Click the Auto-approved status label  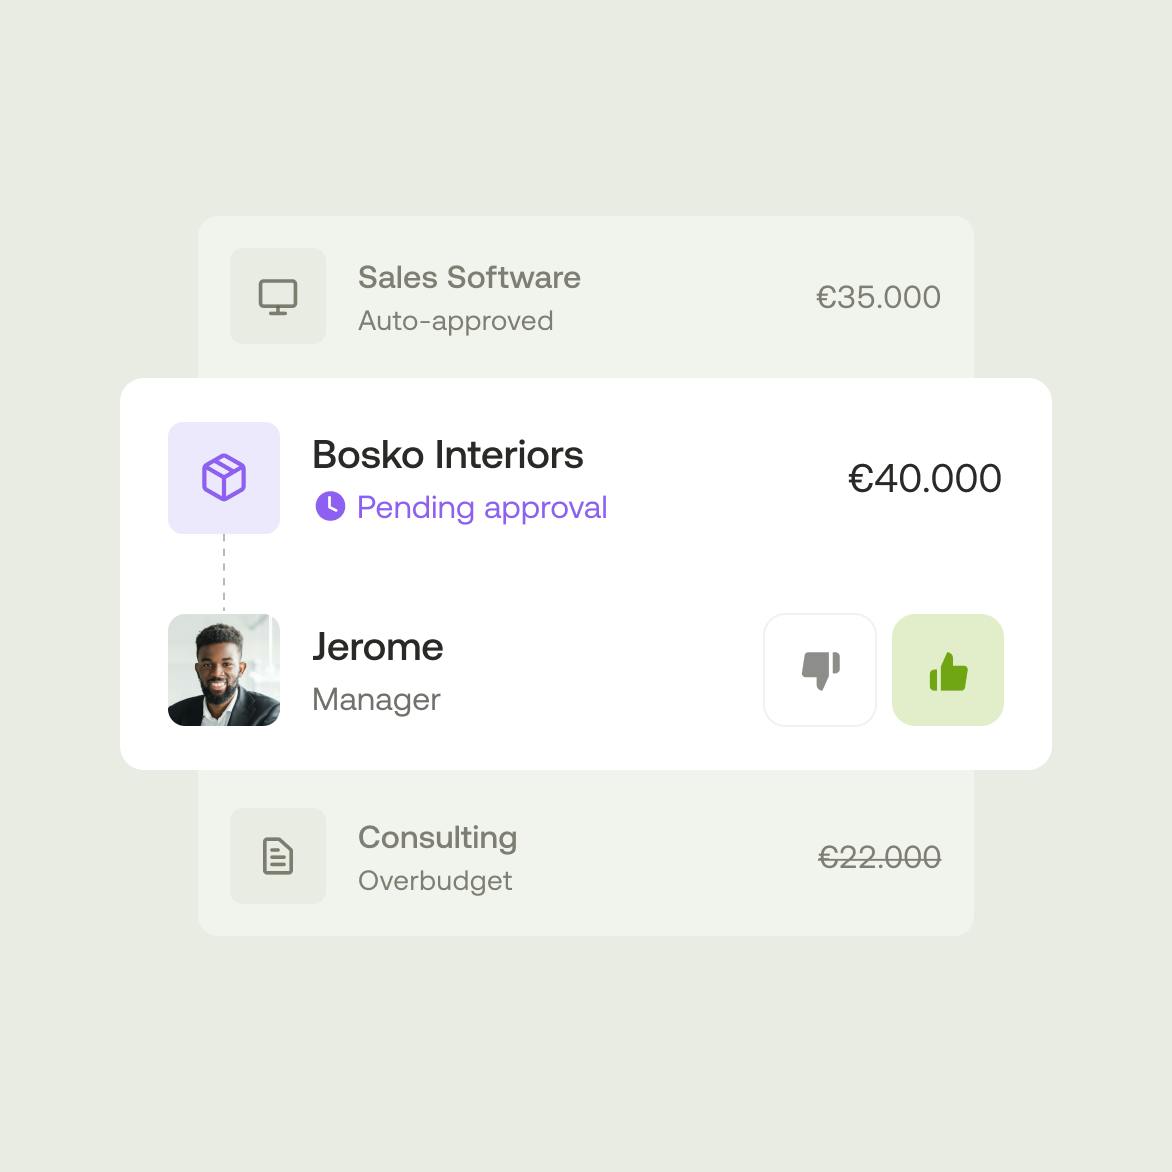(455, 321)
